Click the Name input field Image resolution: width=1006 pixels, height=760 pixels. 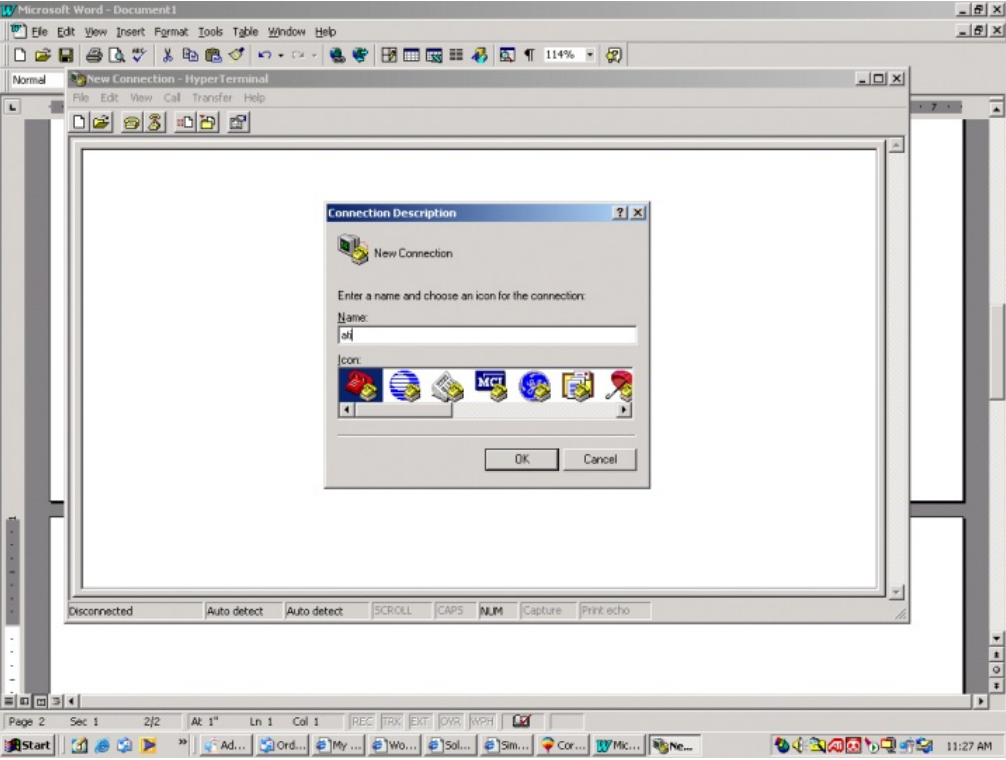[487, 335]
